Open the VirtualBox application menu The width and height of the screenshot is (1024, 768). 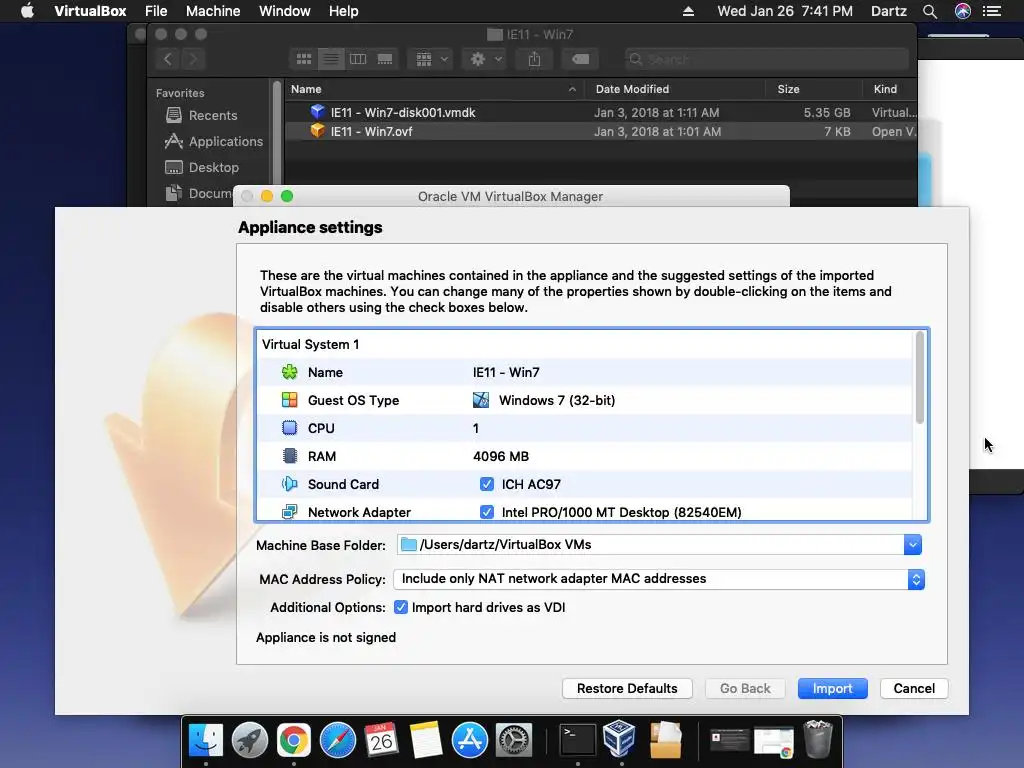90,11
